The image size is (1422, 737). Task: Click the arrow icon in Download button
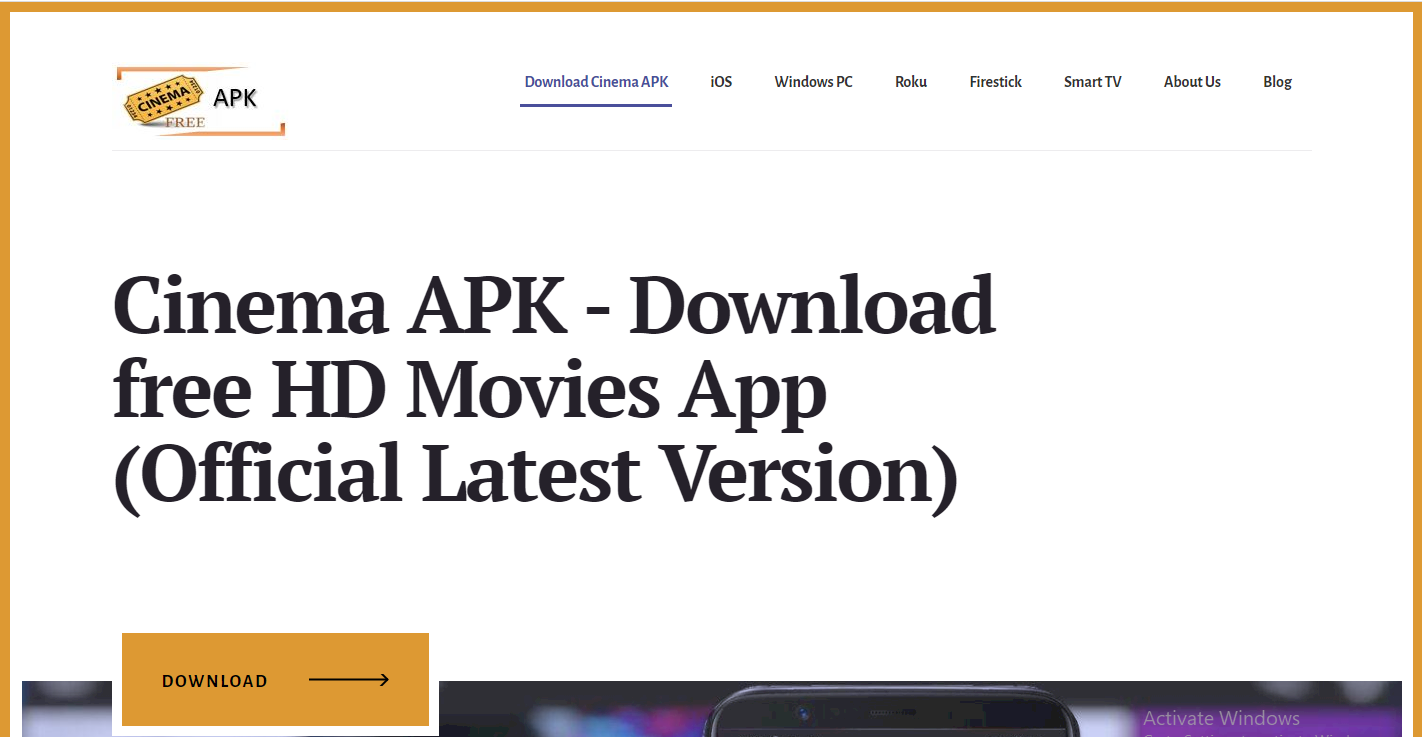349,680
